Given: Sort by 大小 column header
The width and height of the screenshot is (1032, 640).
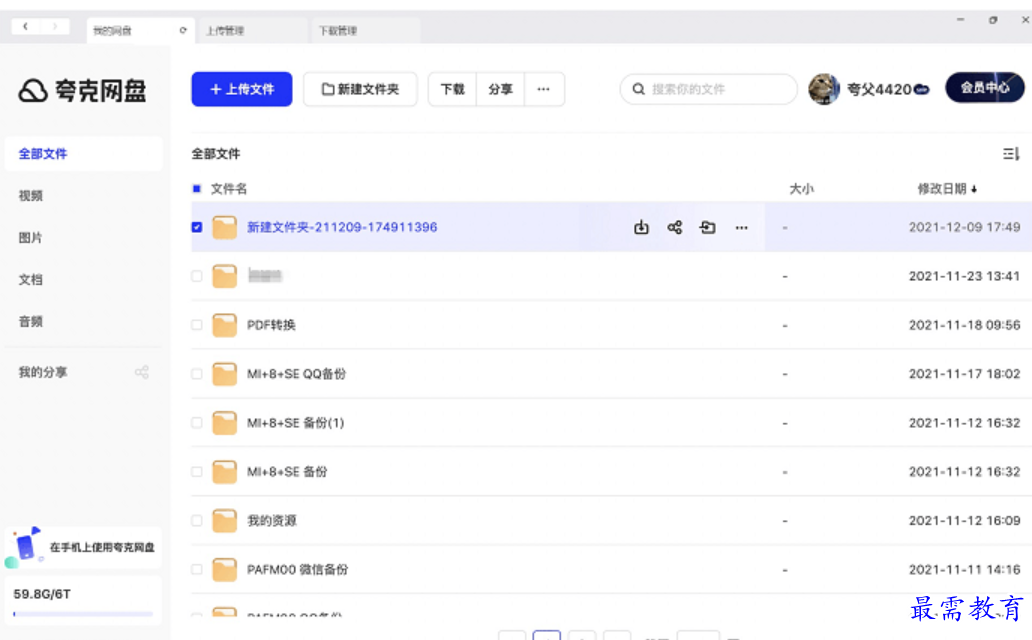Looking at the screenshot, I should click(x=802, y=189).
